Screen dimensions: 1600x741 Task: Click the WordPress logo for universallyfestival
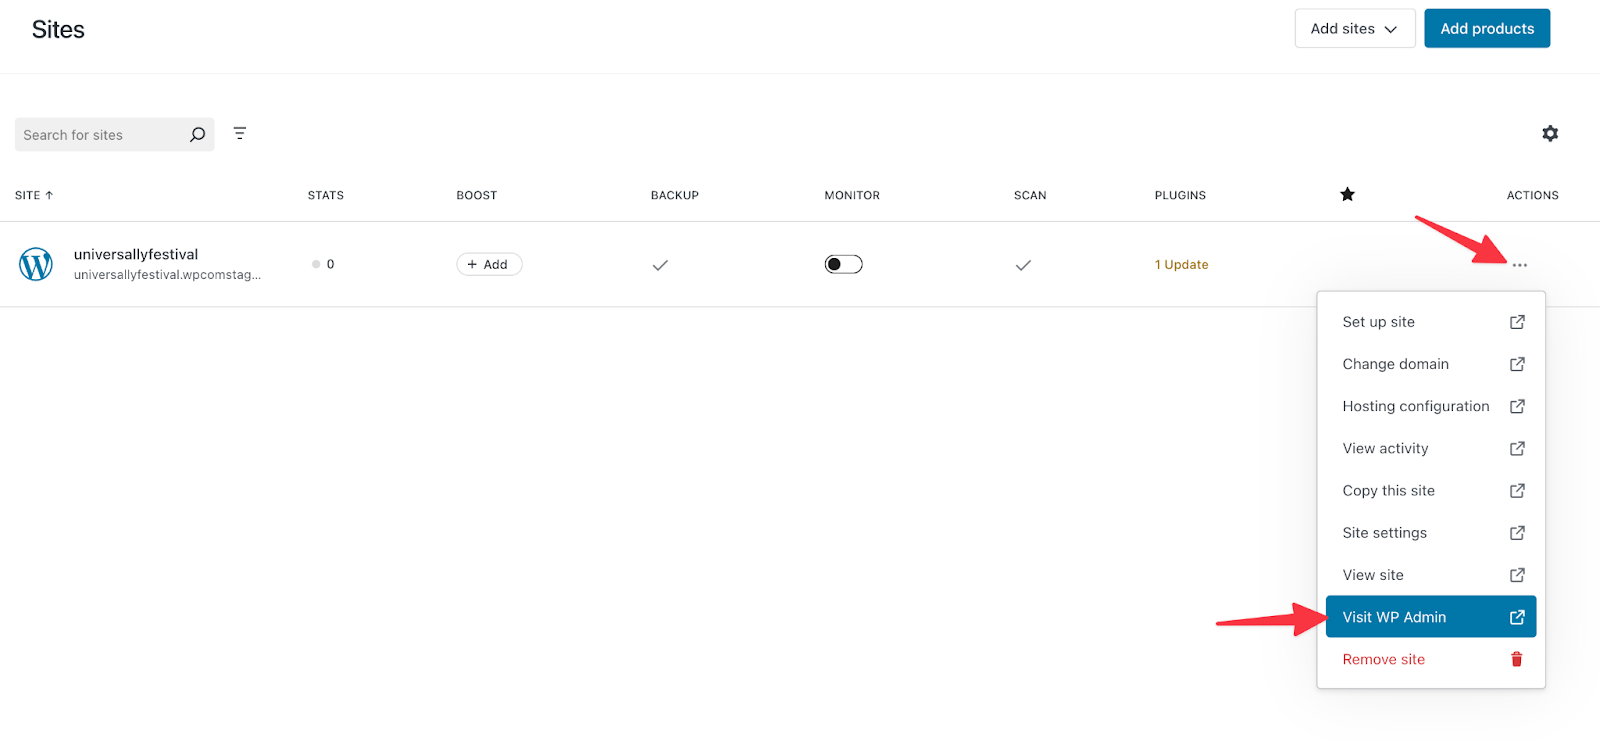[x=36, y=264]
